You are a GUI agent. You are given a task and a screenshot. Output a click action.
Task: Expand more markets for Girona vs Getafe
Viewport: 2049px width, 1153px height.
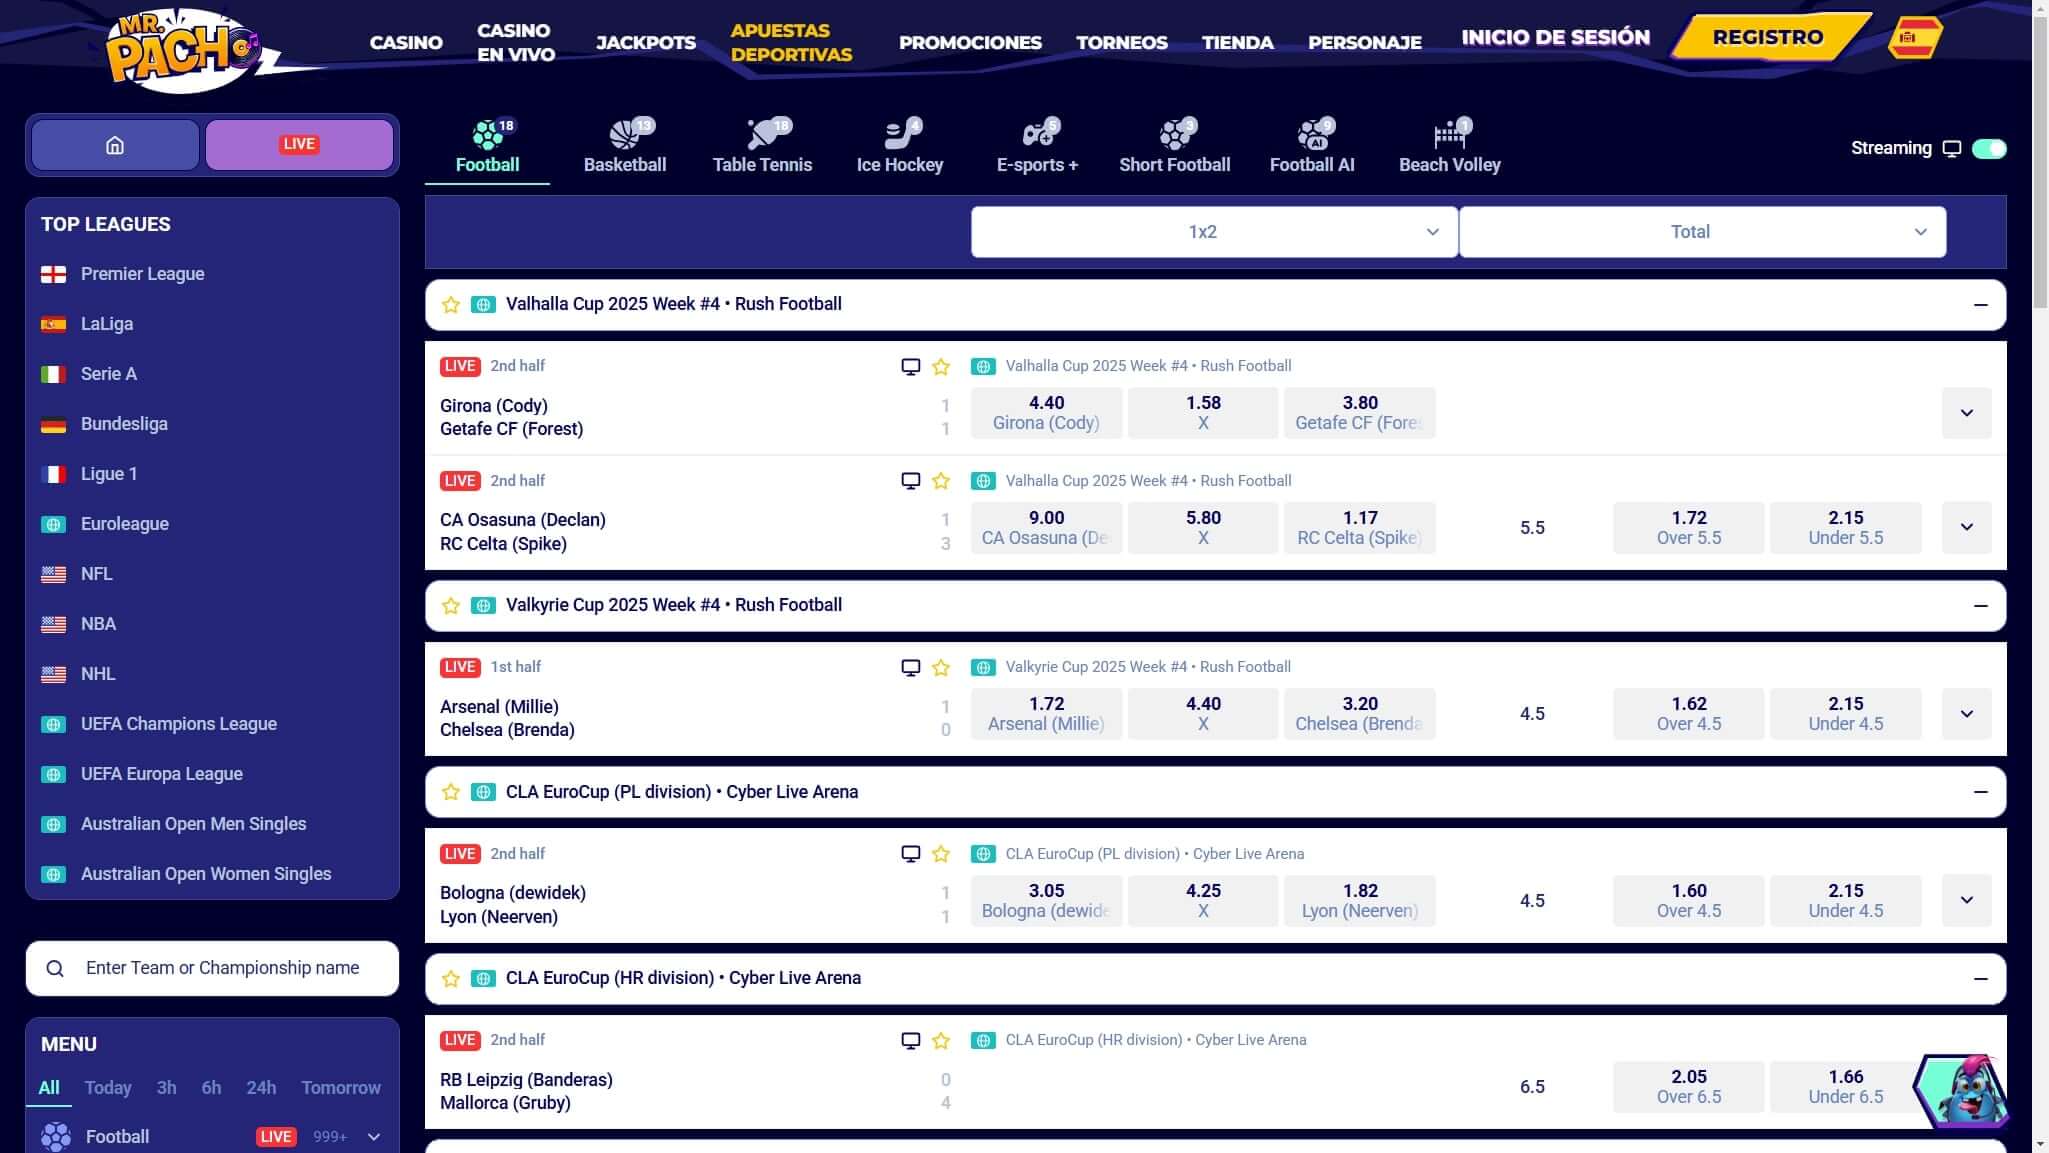tap(1966, 413)
